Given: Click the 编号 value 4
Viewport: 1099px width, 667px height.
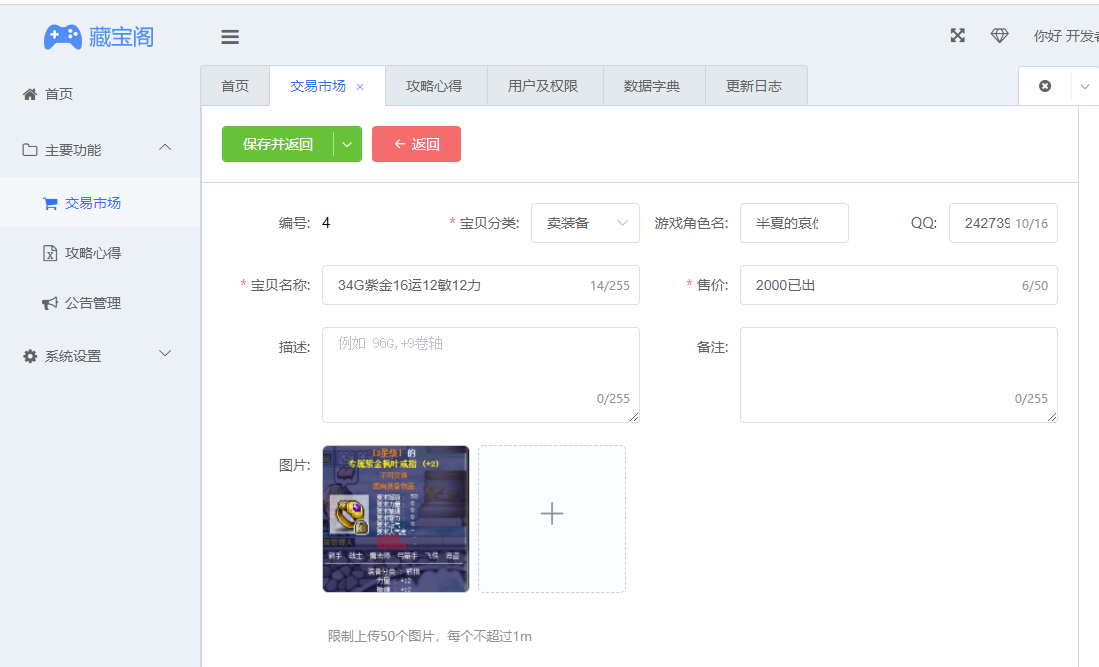Looking at the screenshot, I should click(x=326, y=223).
